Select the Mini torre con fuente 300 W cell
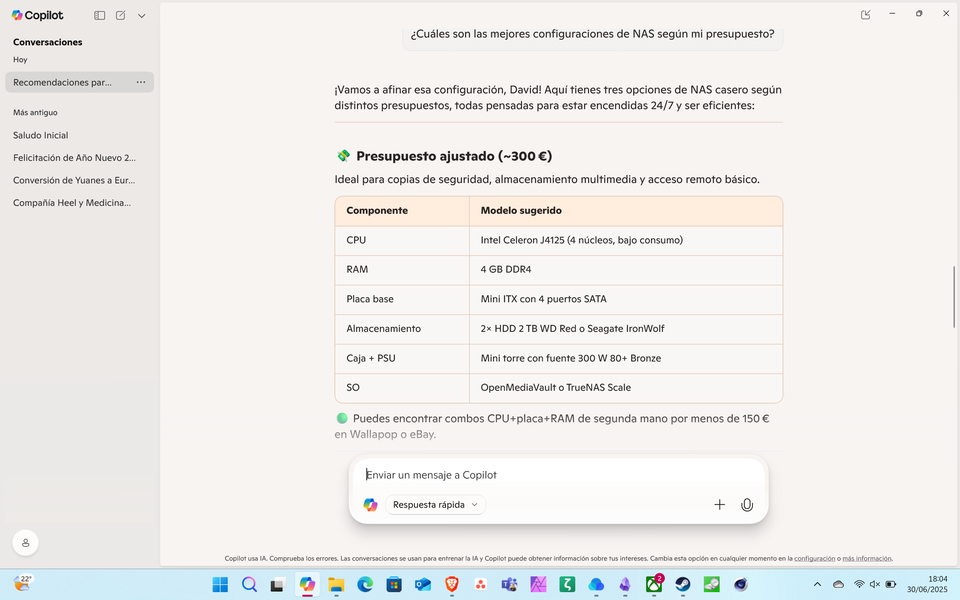Viewport: 960px width, 600px height. (626, 358)
